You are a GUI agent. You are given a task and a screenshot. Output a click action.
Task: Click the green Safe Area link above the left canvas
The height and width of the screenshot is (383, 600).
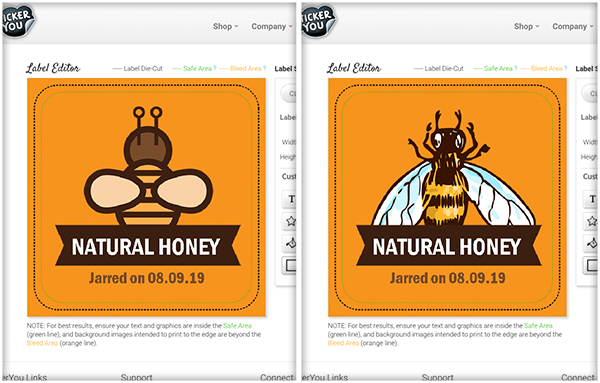[x=197, y=68]
